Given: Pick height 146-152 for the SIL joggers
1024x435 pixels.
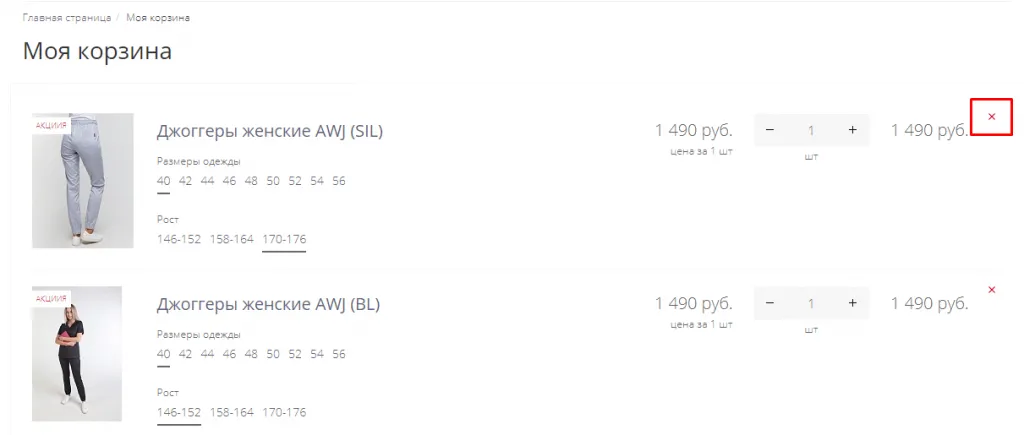Looking at the screenshot, I should 179,239.
